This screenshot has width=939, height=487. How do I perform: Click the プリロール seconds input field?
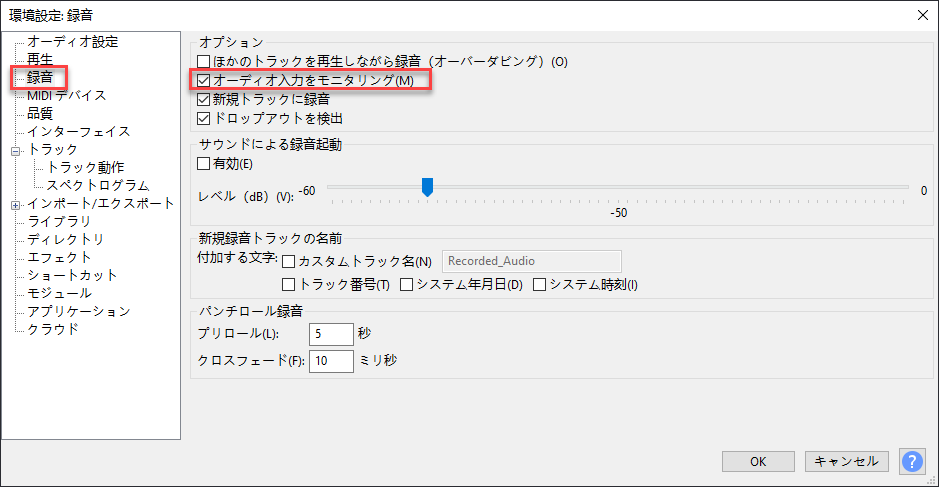331,334
